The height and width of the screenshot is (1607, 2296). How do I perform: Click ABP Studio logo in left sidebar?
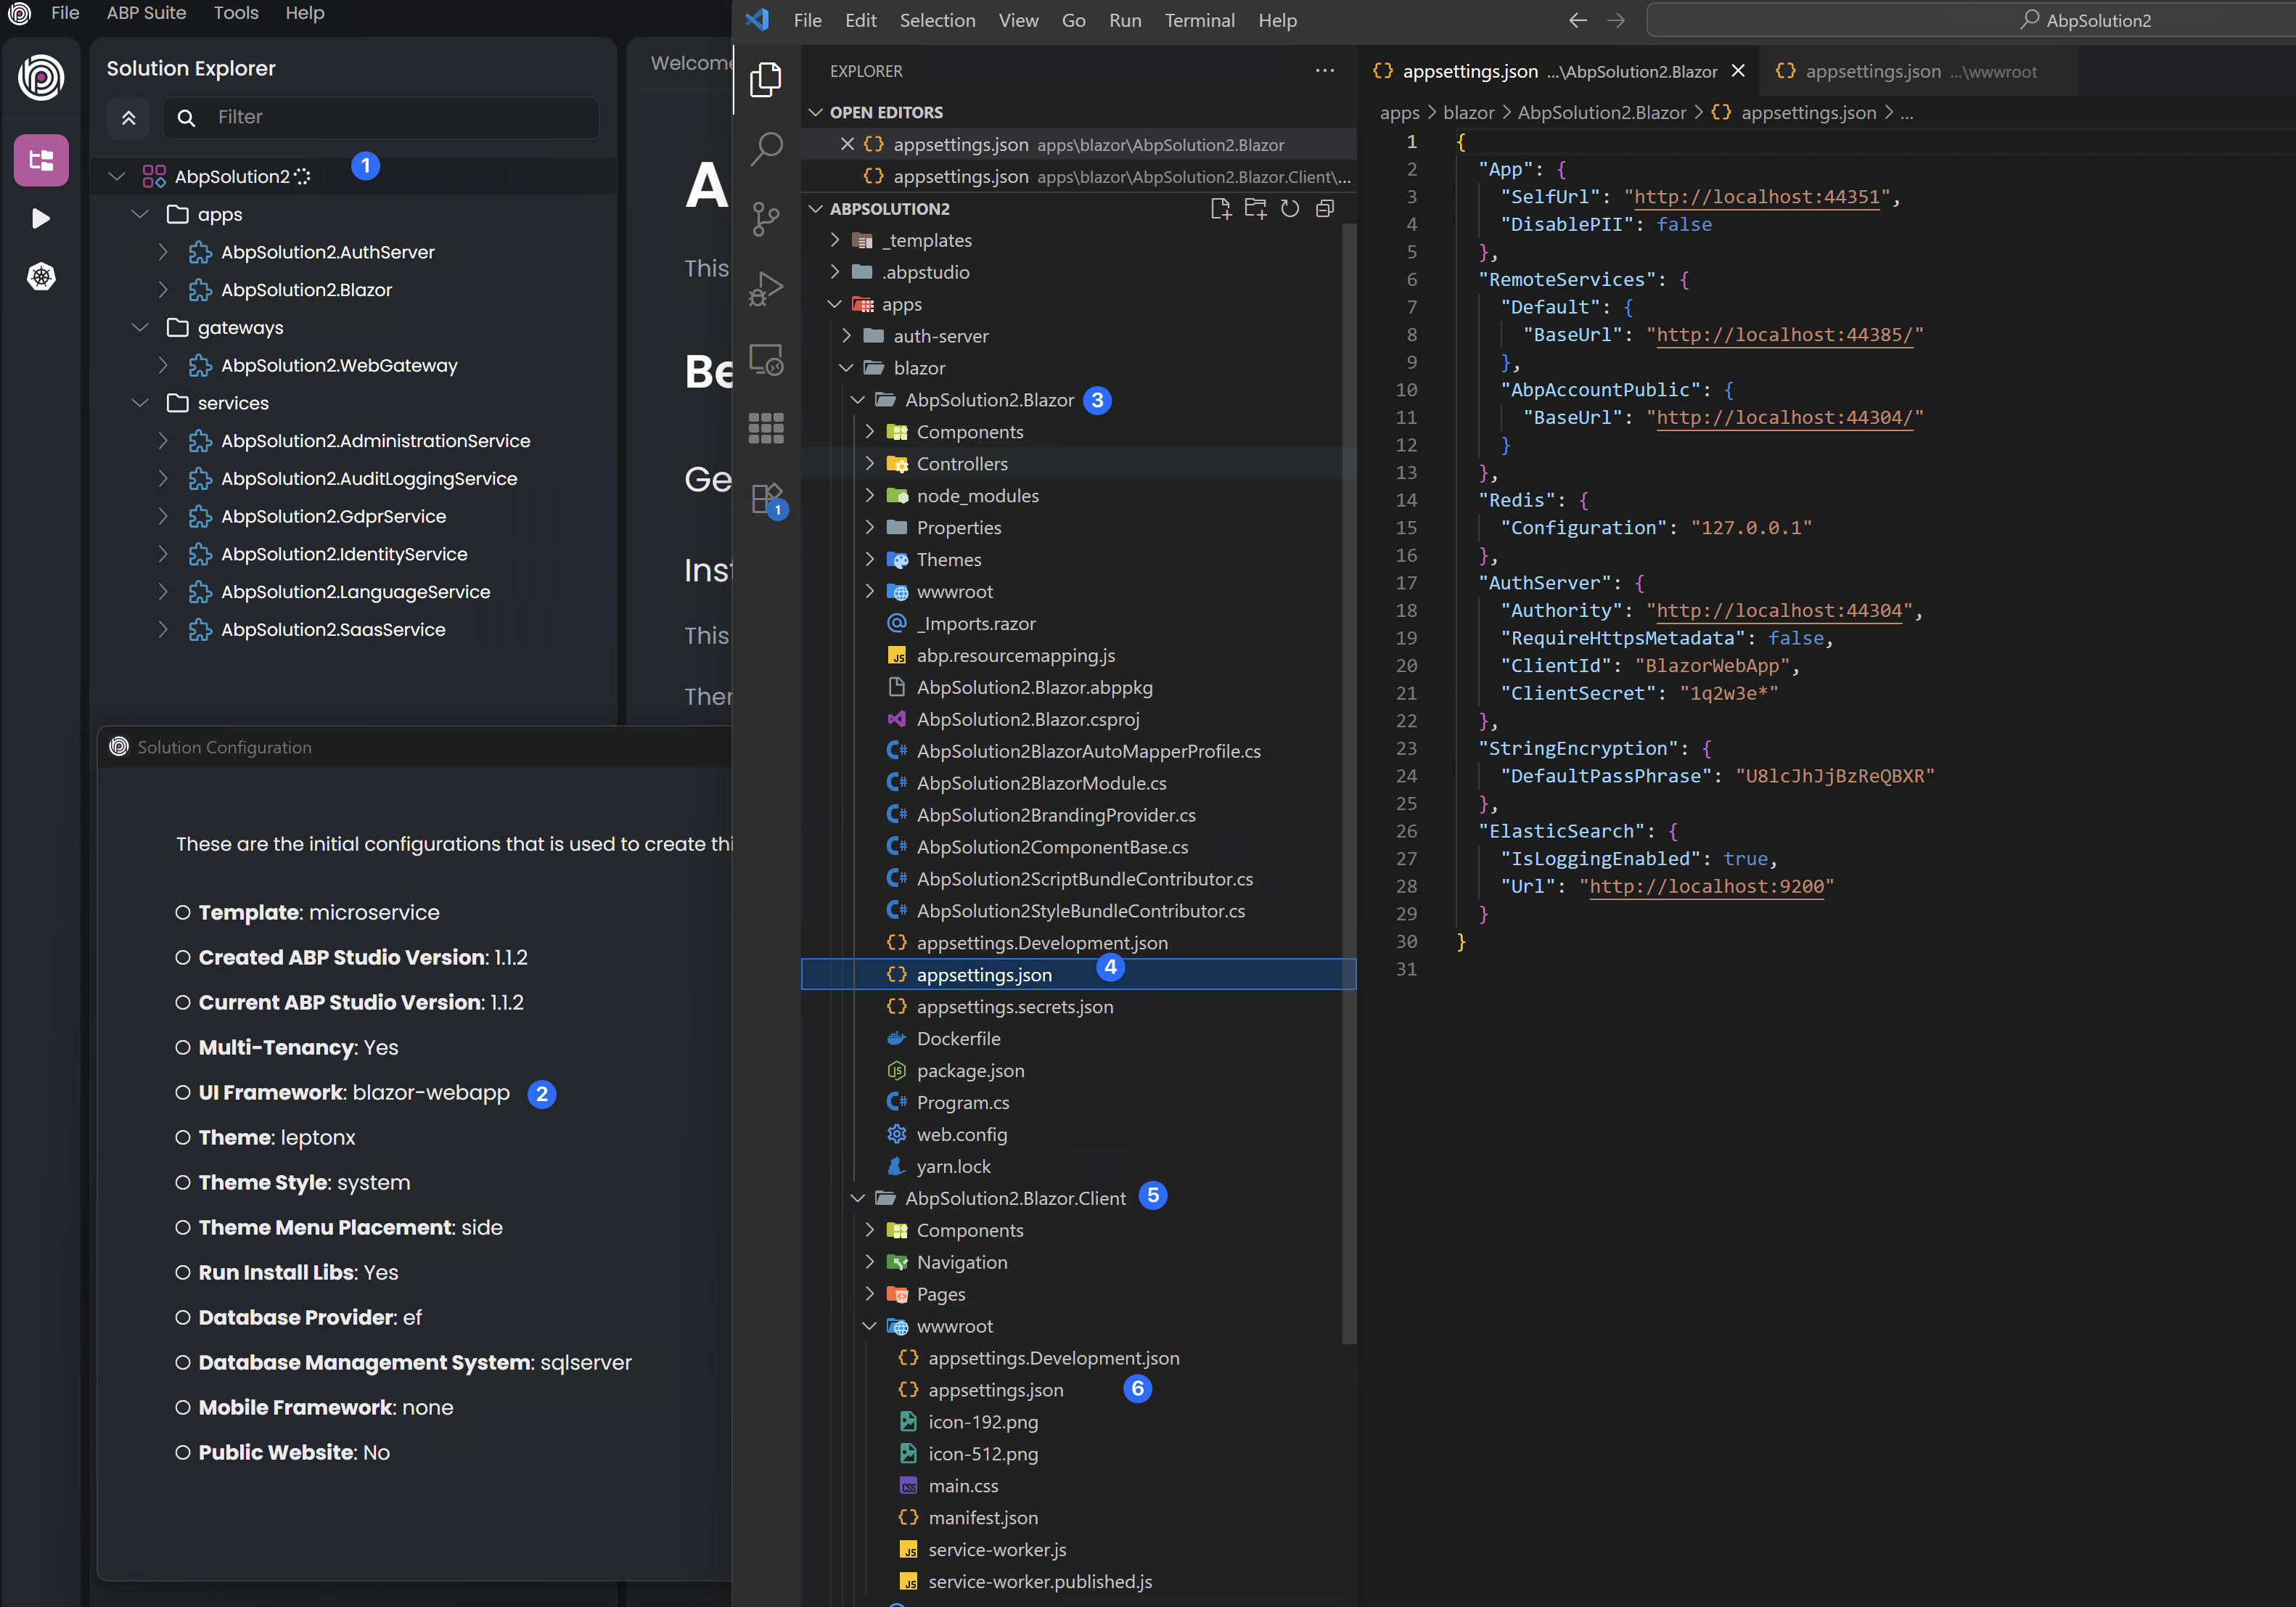(x=41, y=77)
